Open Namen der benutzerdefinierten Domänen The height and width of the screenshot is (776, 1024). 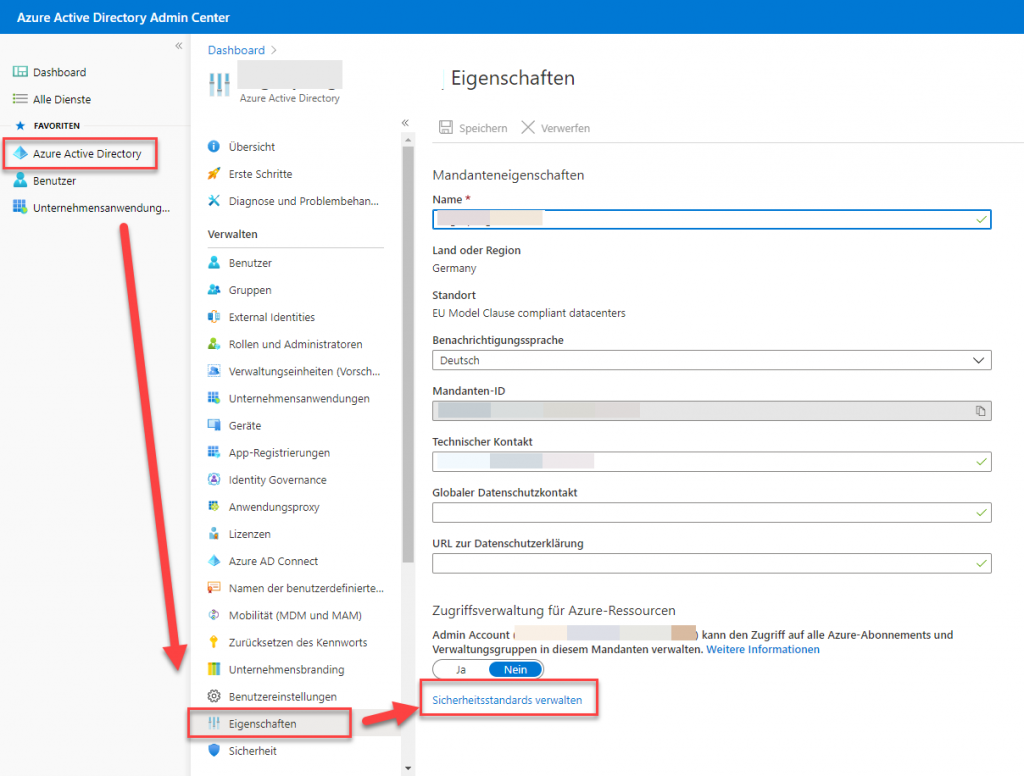[306, 588]
